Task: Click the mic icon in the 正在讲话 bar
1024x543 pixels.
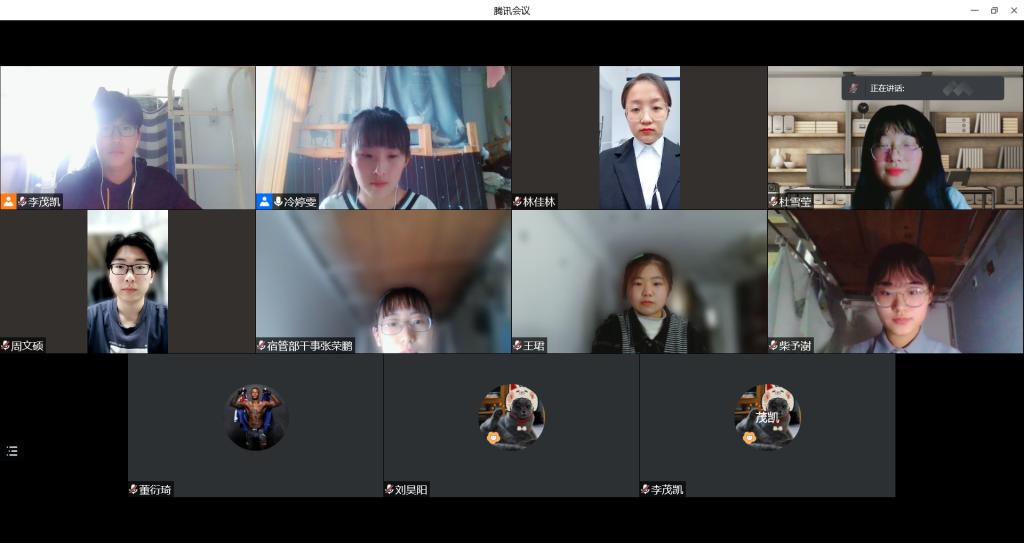Action: (854, 88)
